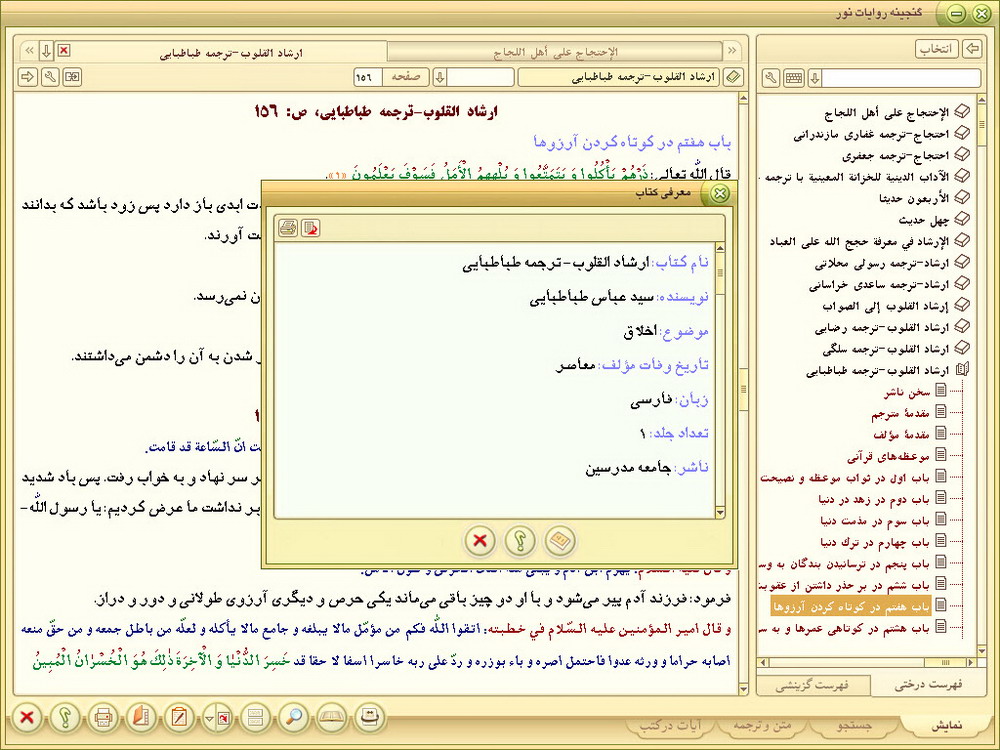The width and height of the screenshot is (1000, 750).
Task: Open the on-screen keyboard icon in the tree panel
Action: [794, 78]
